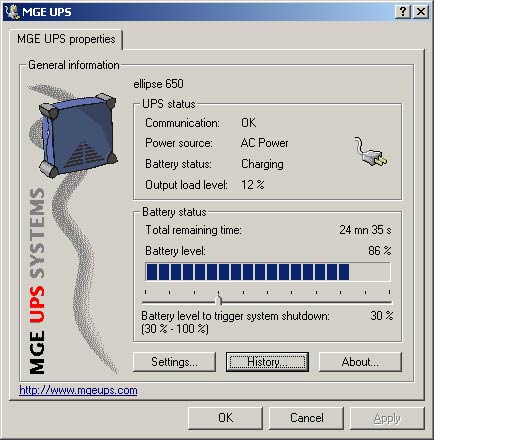Close the MGE UPS dialog window

[421, 12]
